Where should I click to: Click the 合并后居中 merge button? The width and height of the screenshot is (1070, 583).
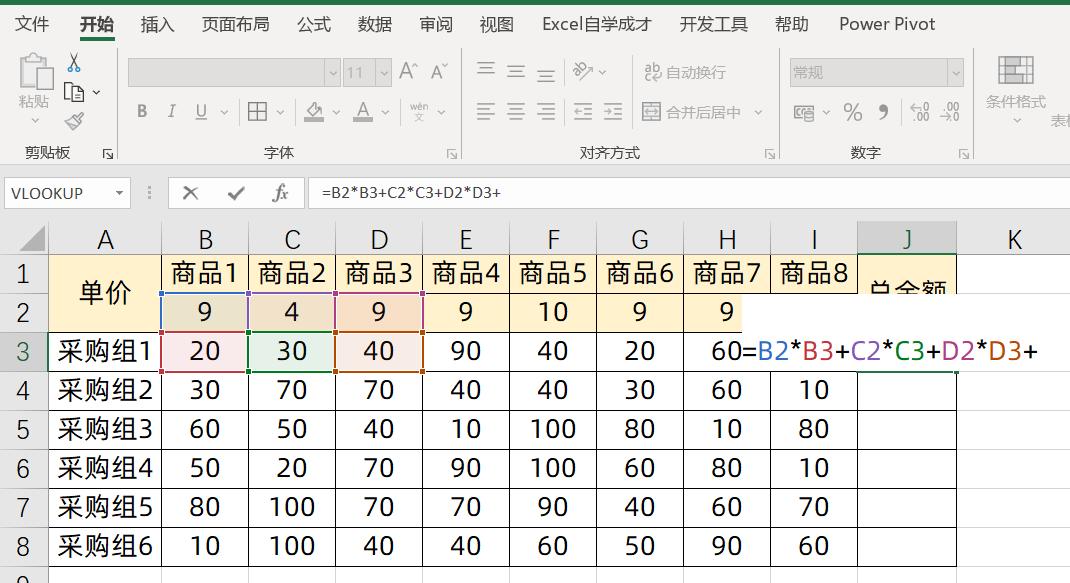point(692,112)
